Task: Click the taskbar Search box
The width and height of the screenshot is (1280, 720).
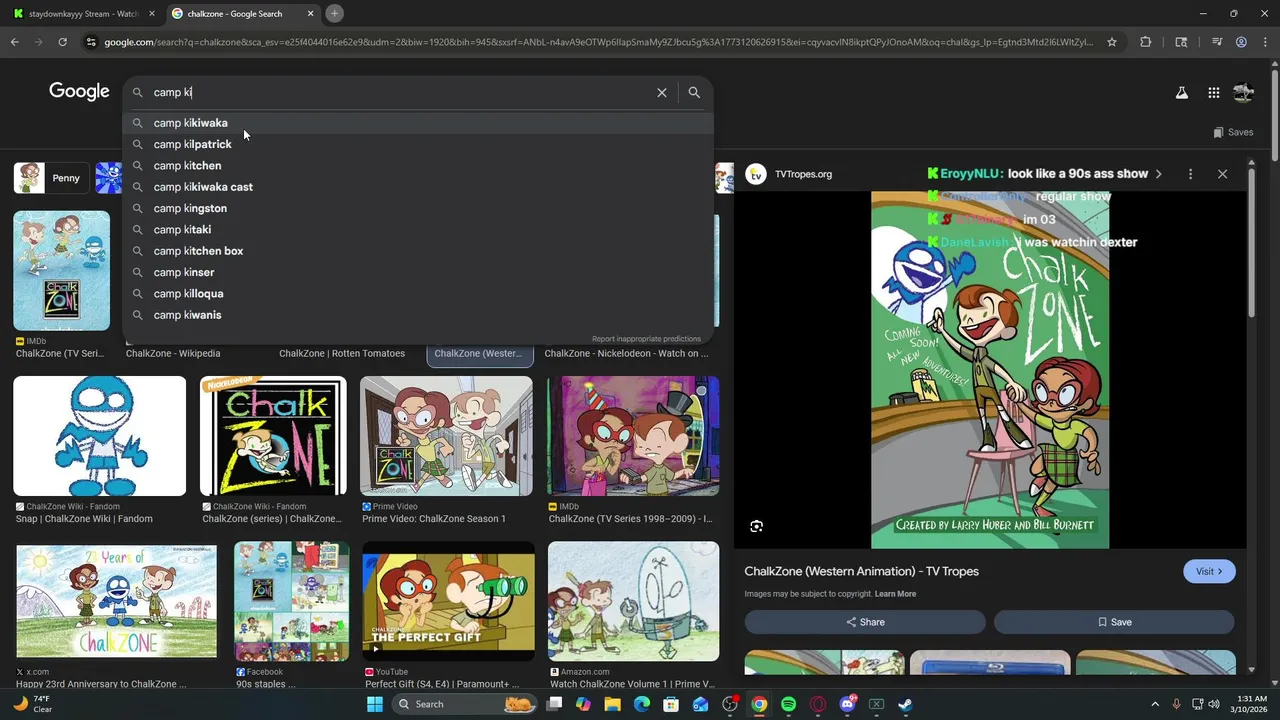Action: pyautogui.click(x=467, y=704)
